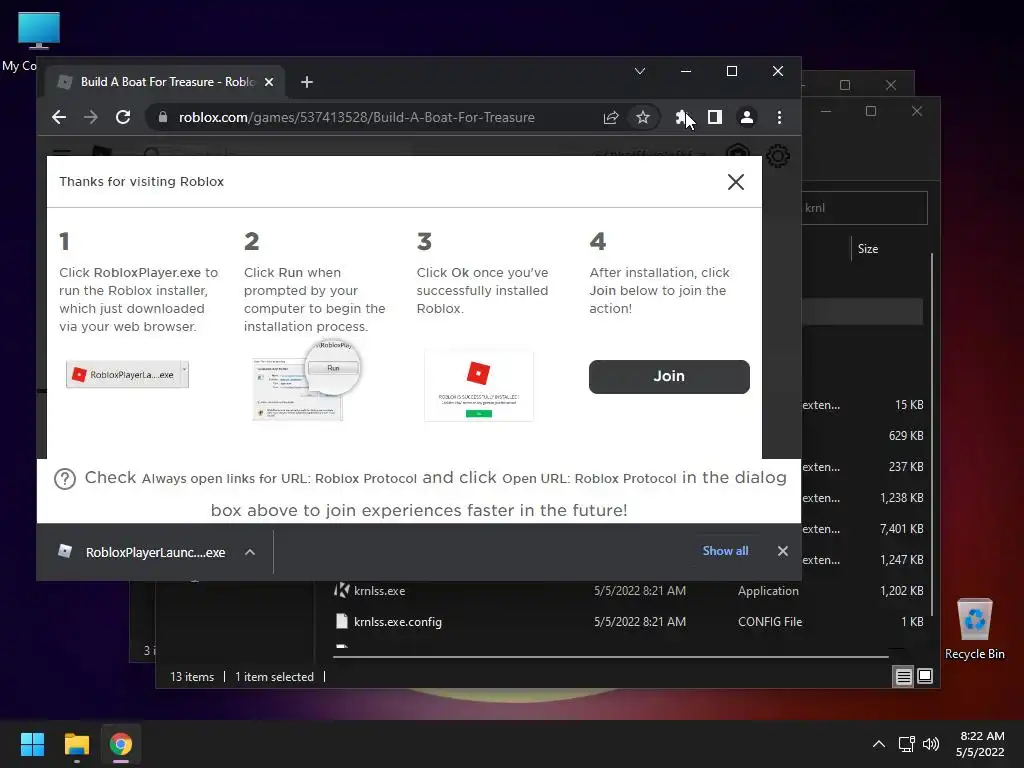This screenshot has height=768, width=1024.
Task: Switch Explorer to large icons view
Action: 925,677
